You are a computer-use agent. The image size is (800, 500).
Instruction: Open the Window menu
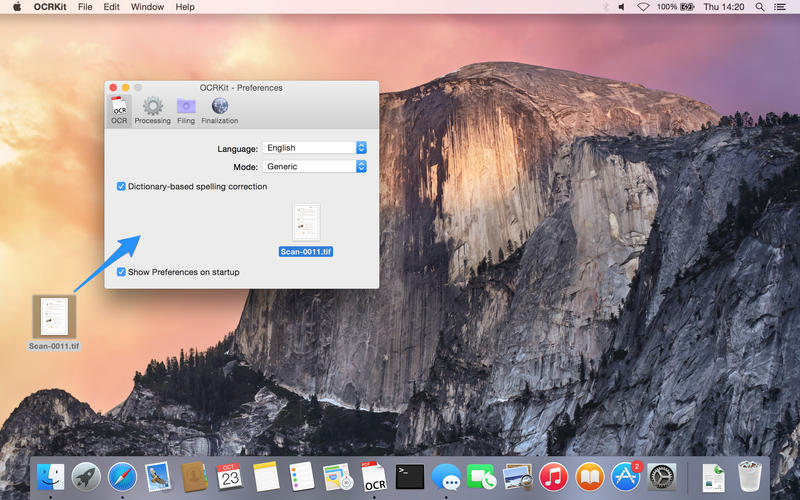[147, 7]
